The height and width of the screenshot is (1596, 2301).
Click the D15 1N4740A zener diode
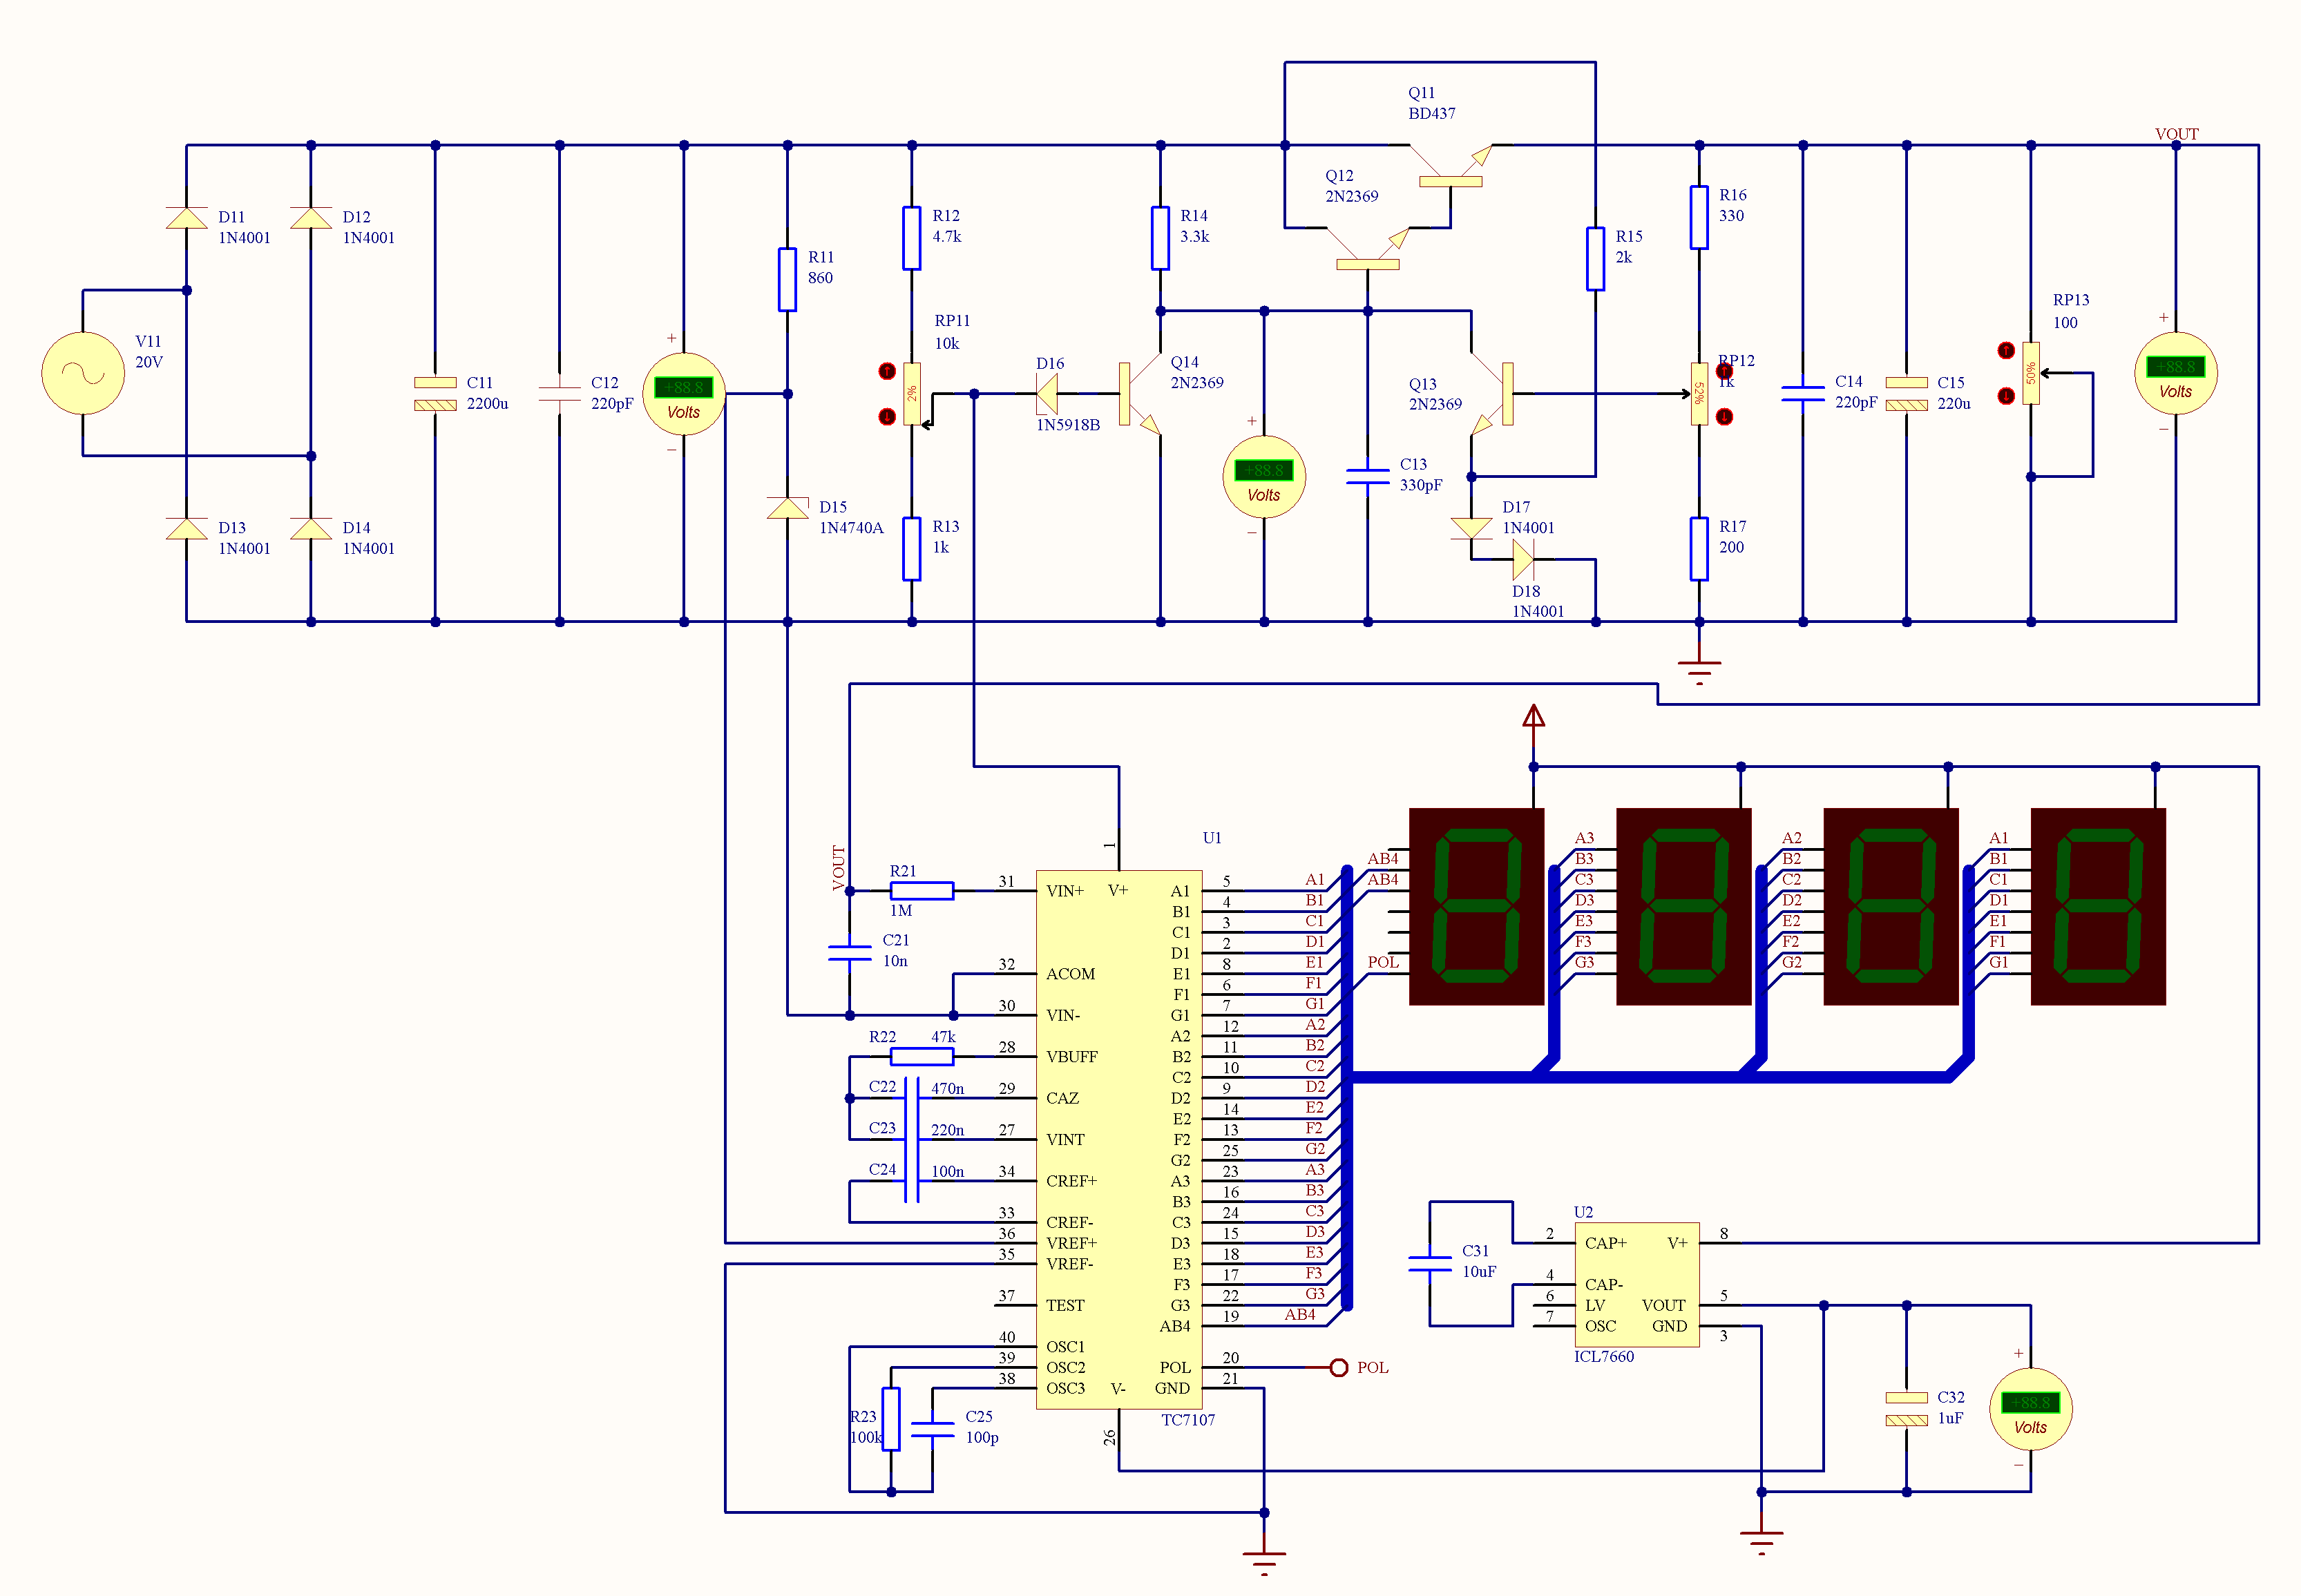pyautogui.click(x=787, y=508)
